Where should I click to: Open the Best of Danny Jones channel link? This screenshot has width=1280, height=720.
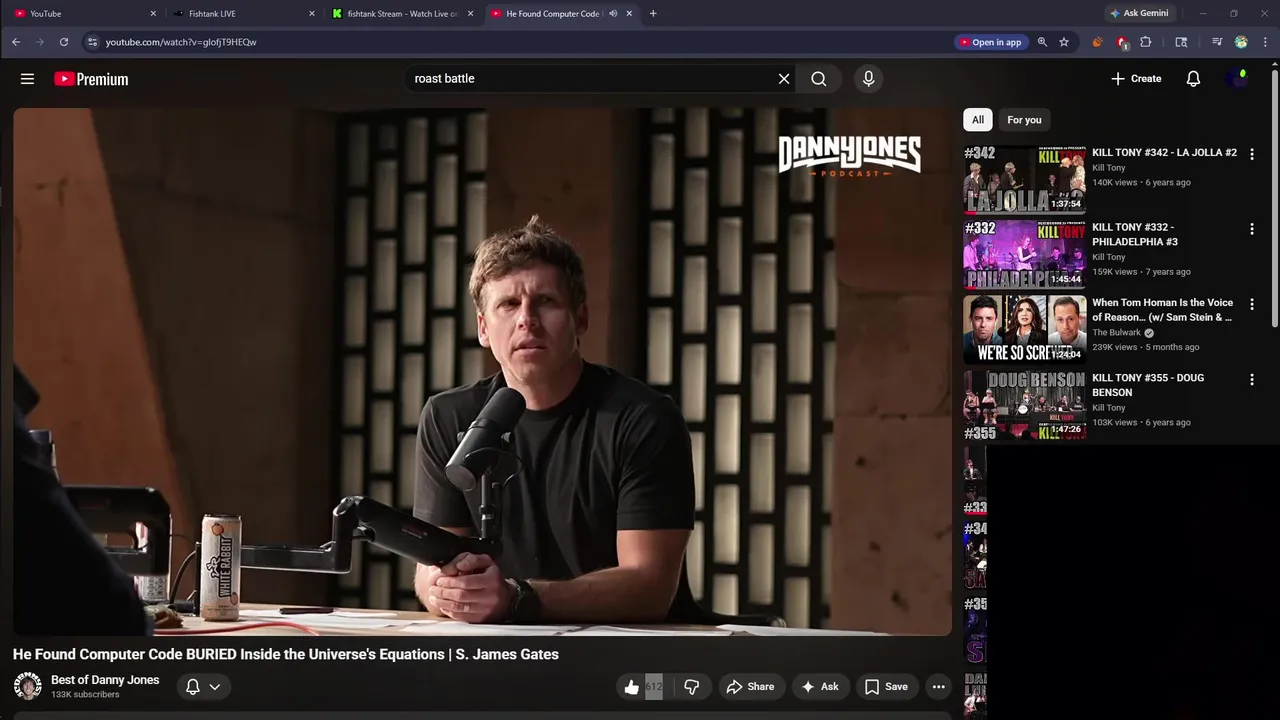click(x=105, y=680)
